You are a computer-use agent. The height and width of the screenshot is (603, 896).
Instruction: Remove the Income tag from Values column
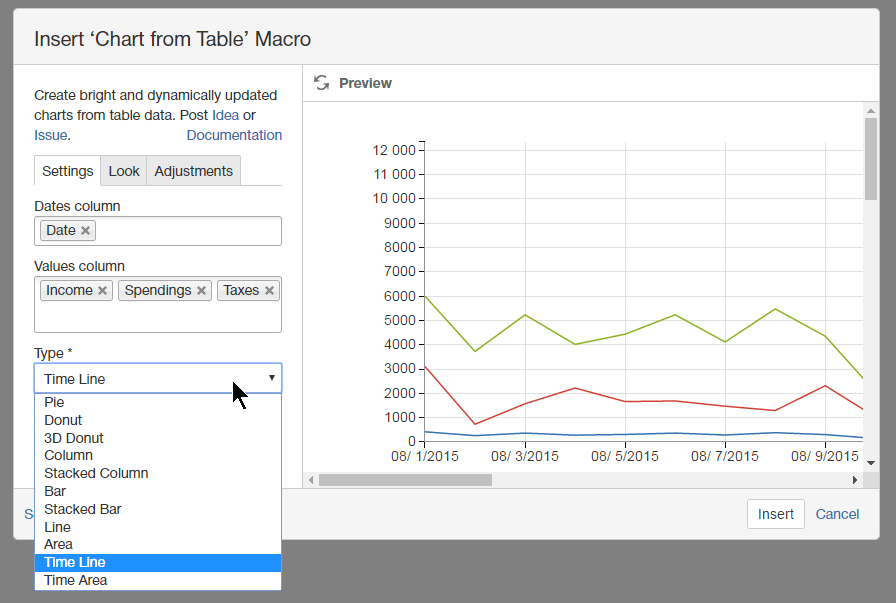click(x=102, y=290)
